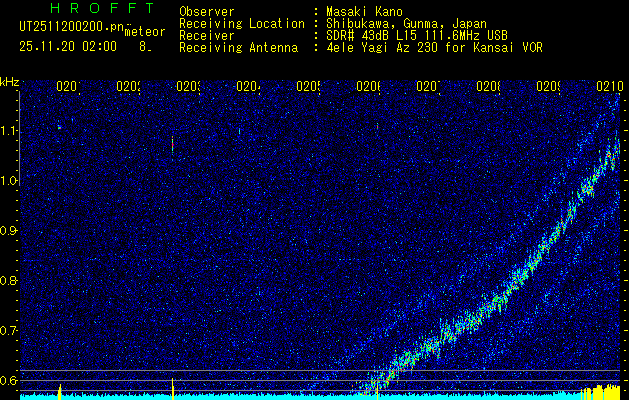Click the 0210 time marker
The image size is (629, 400).
click(x=610, y=86)
